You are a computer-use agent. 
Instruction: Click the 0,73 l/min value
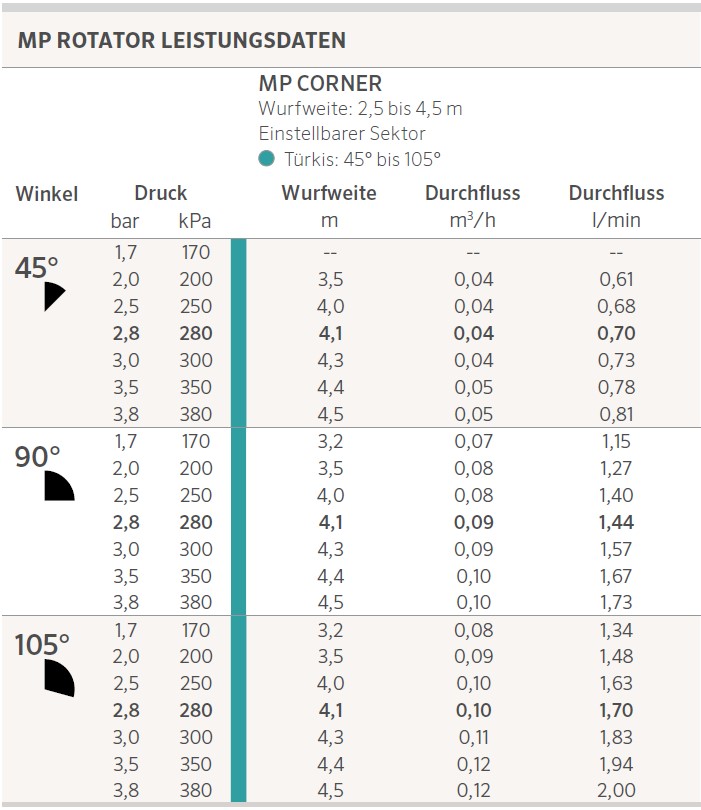(616, 360)
